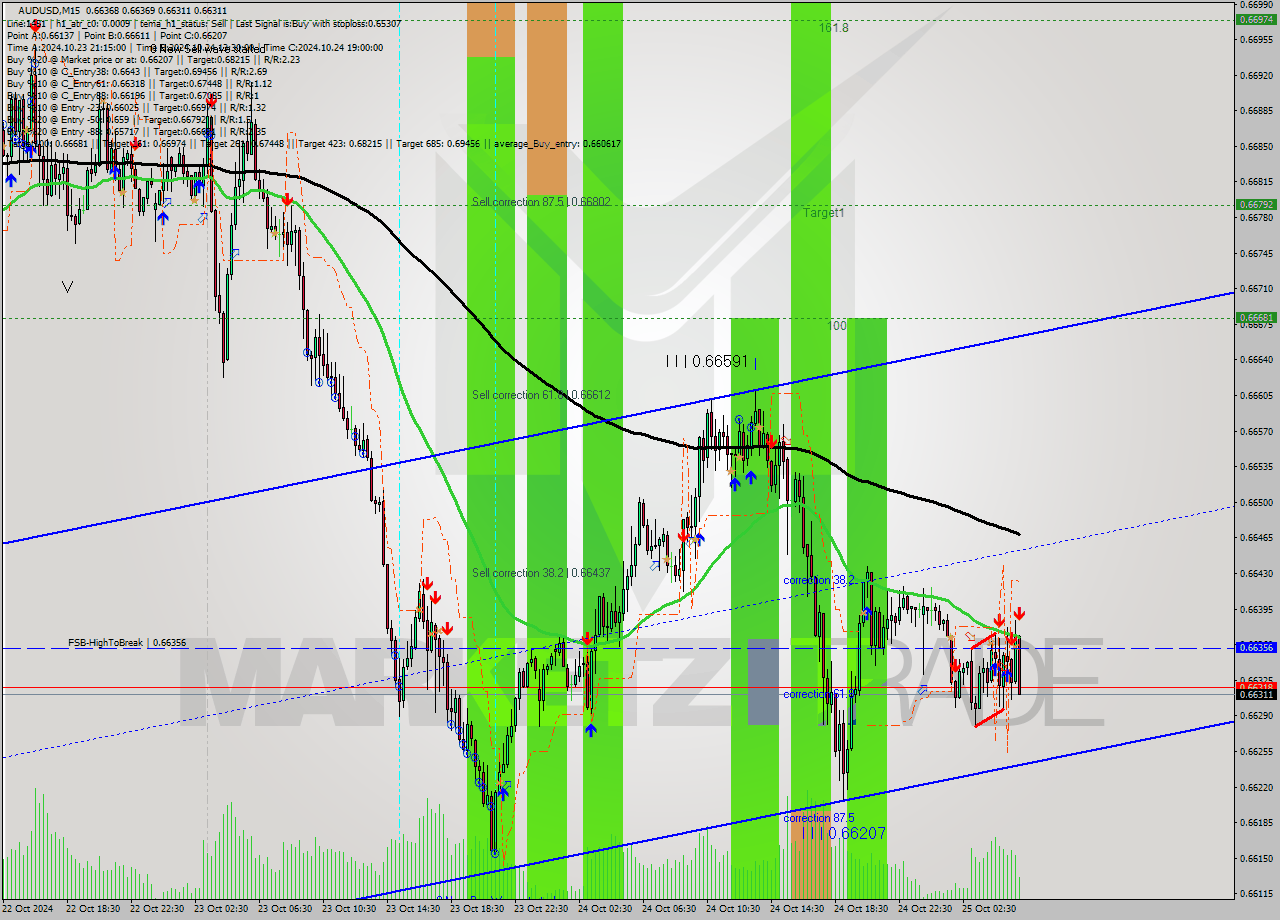The image size is (1280, 920).
Task: Click price axis value 0.66570
Action: [1257, 431]
